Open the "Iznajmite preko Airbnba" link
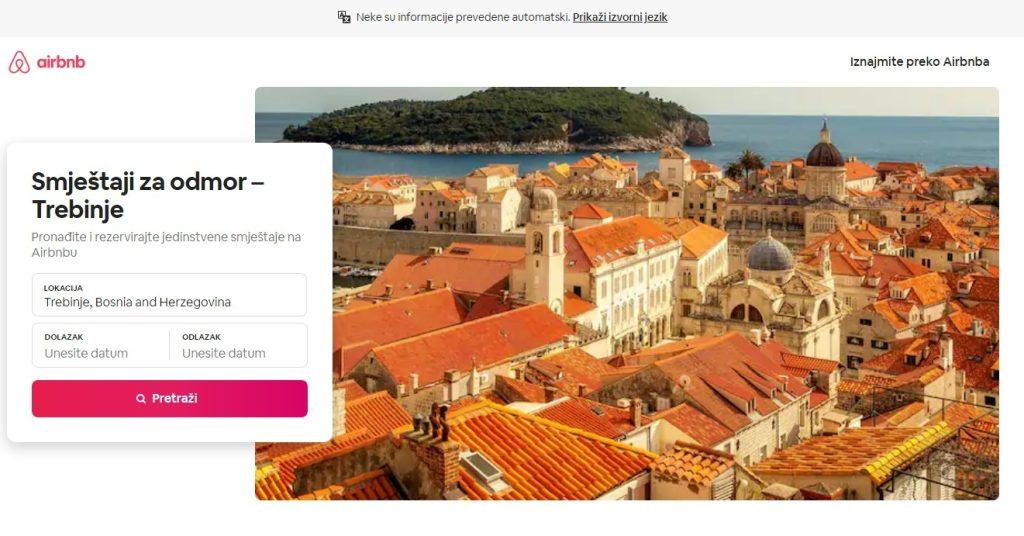Screen dimensions: 1024x536 point(920,61)
